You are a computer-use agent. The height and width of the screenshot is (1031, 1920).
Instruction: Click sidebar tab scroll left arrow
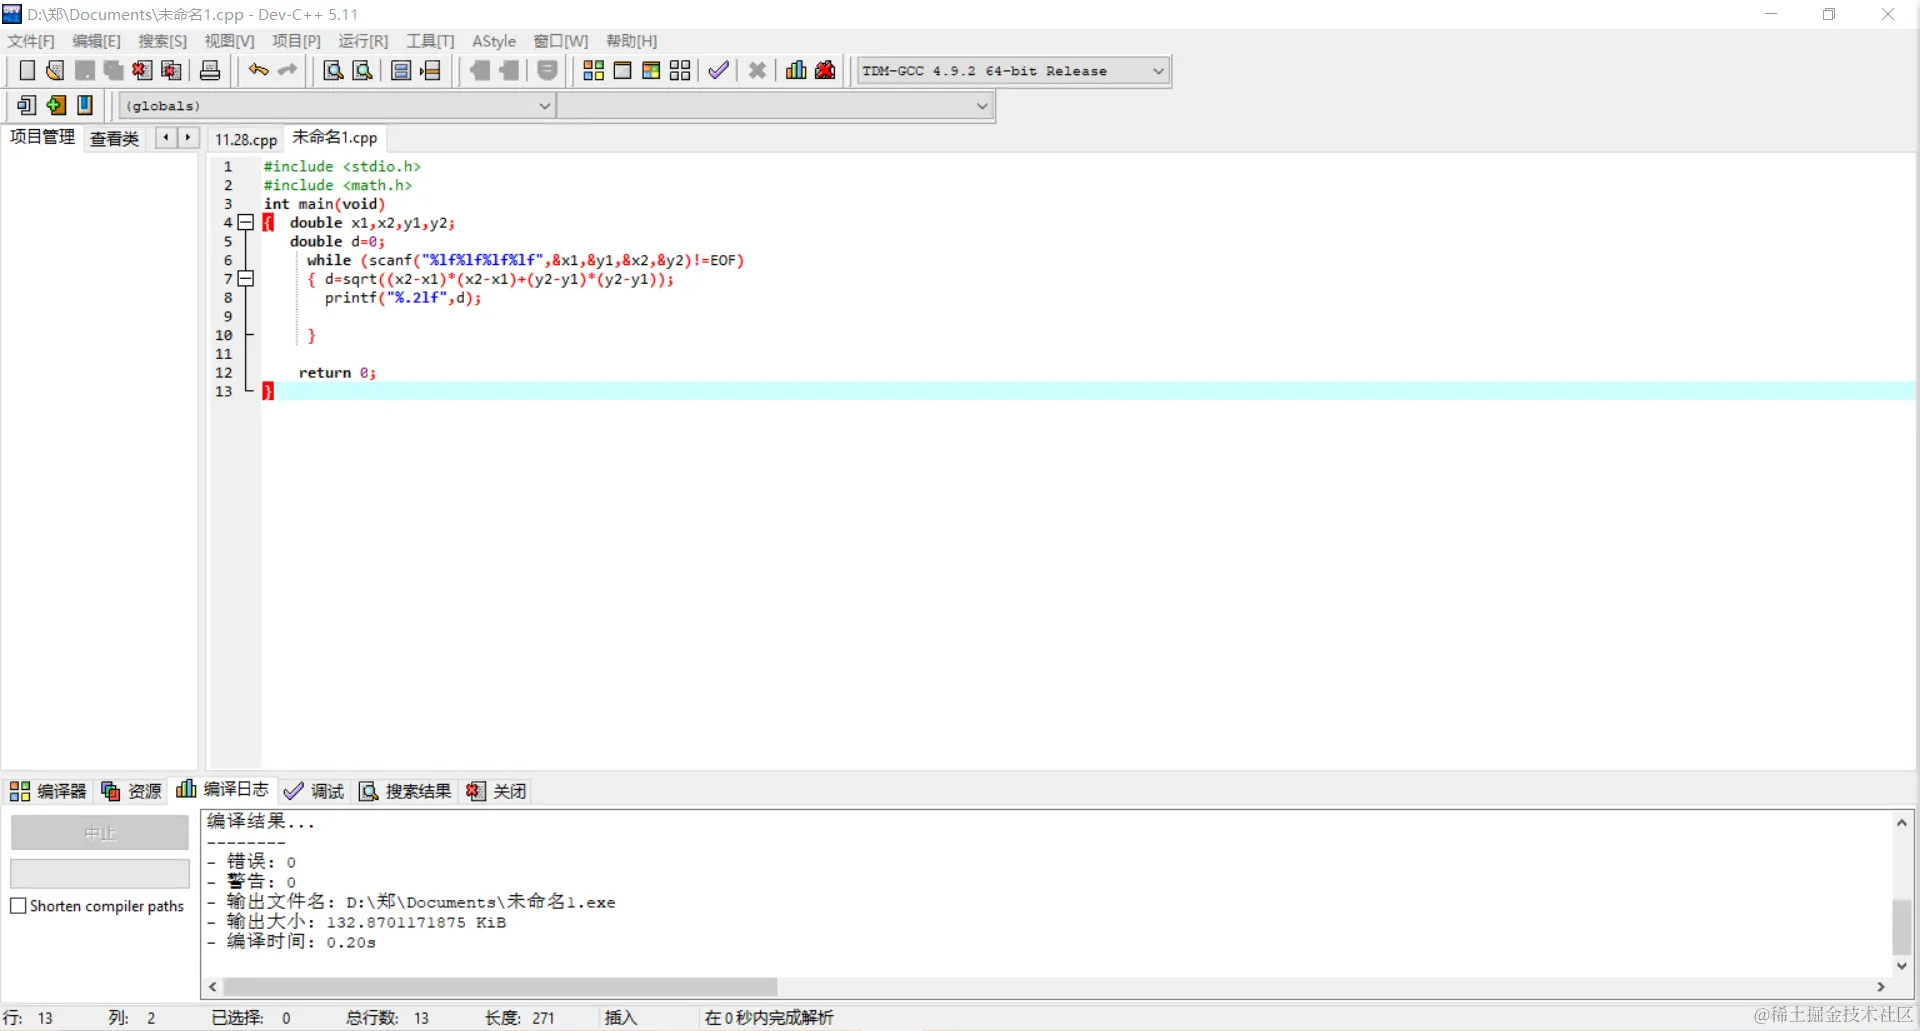coord(166,138)
